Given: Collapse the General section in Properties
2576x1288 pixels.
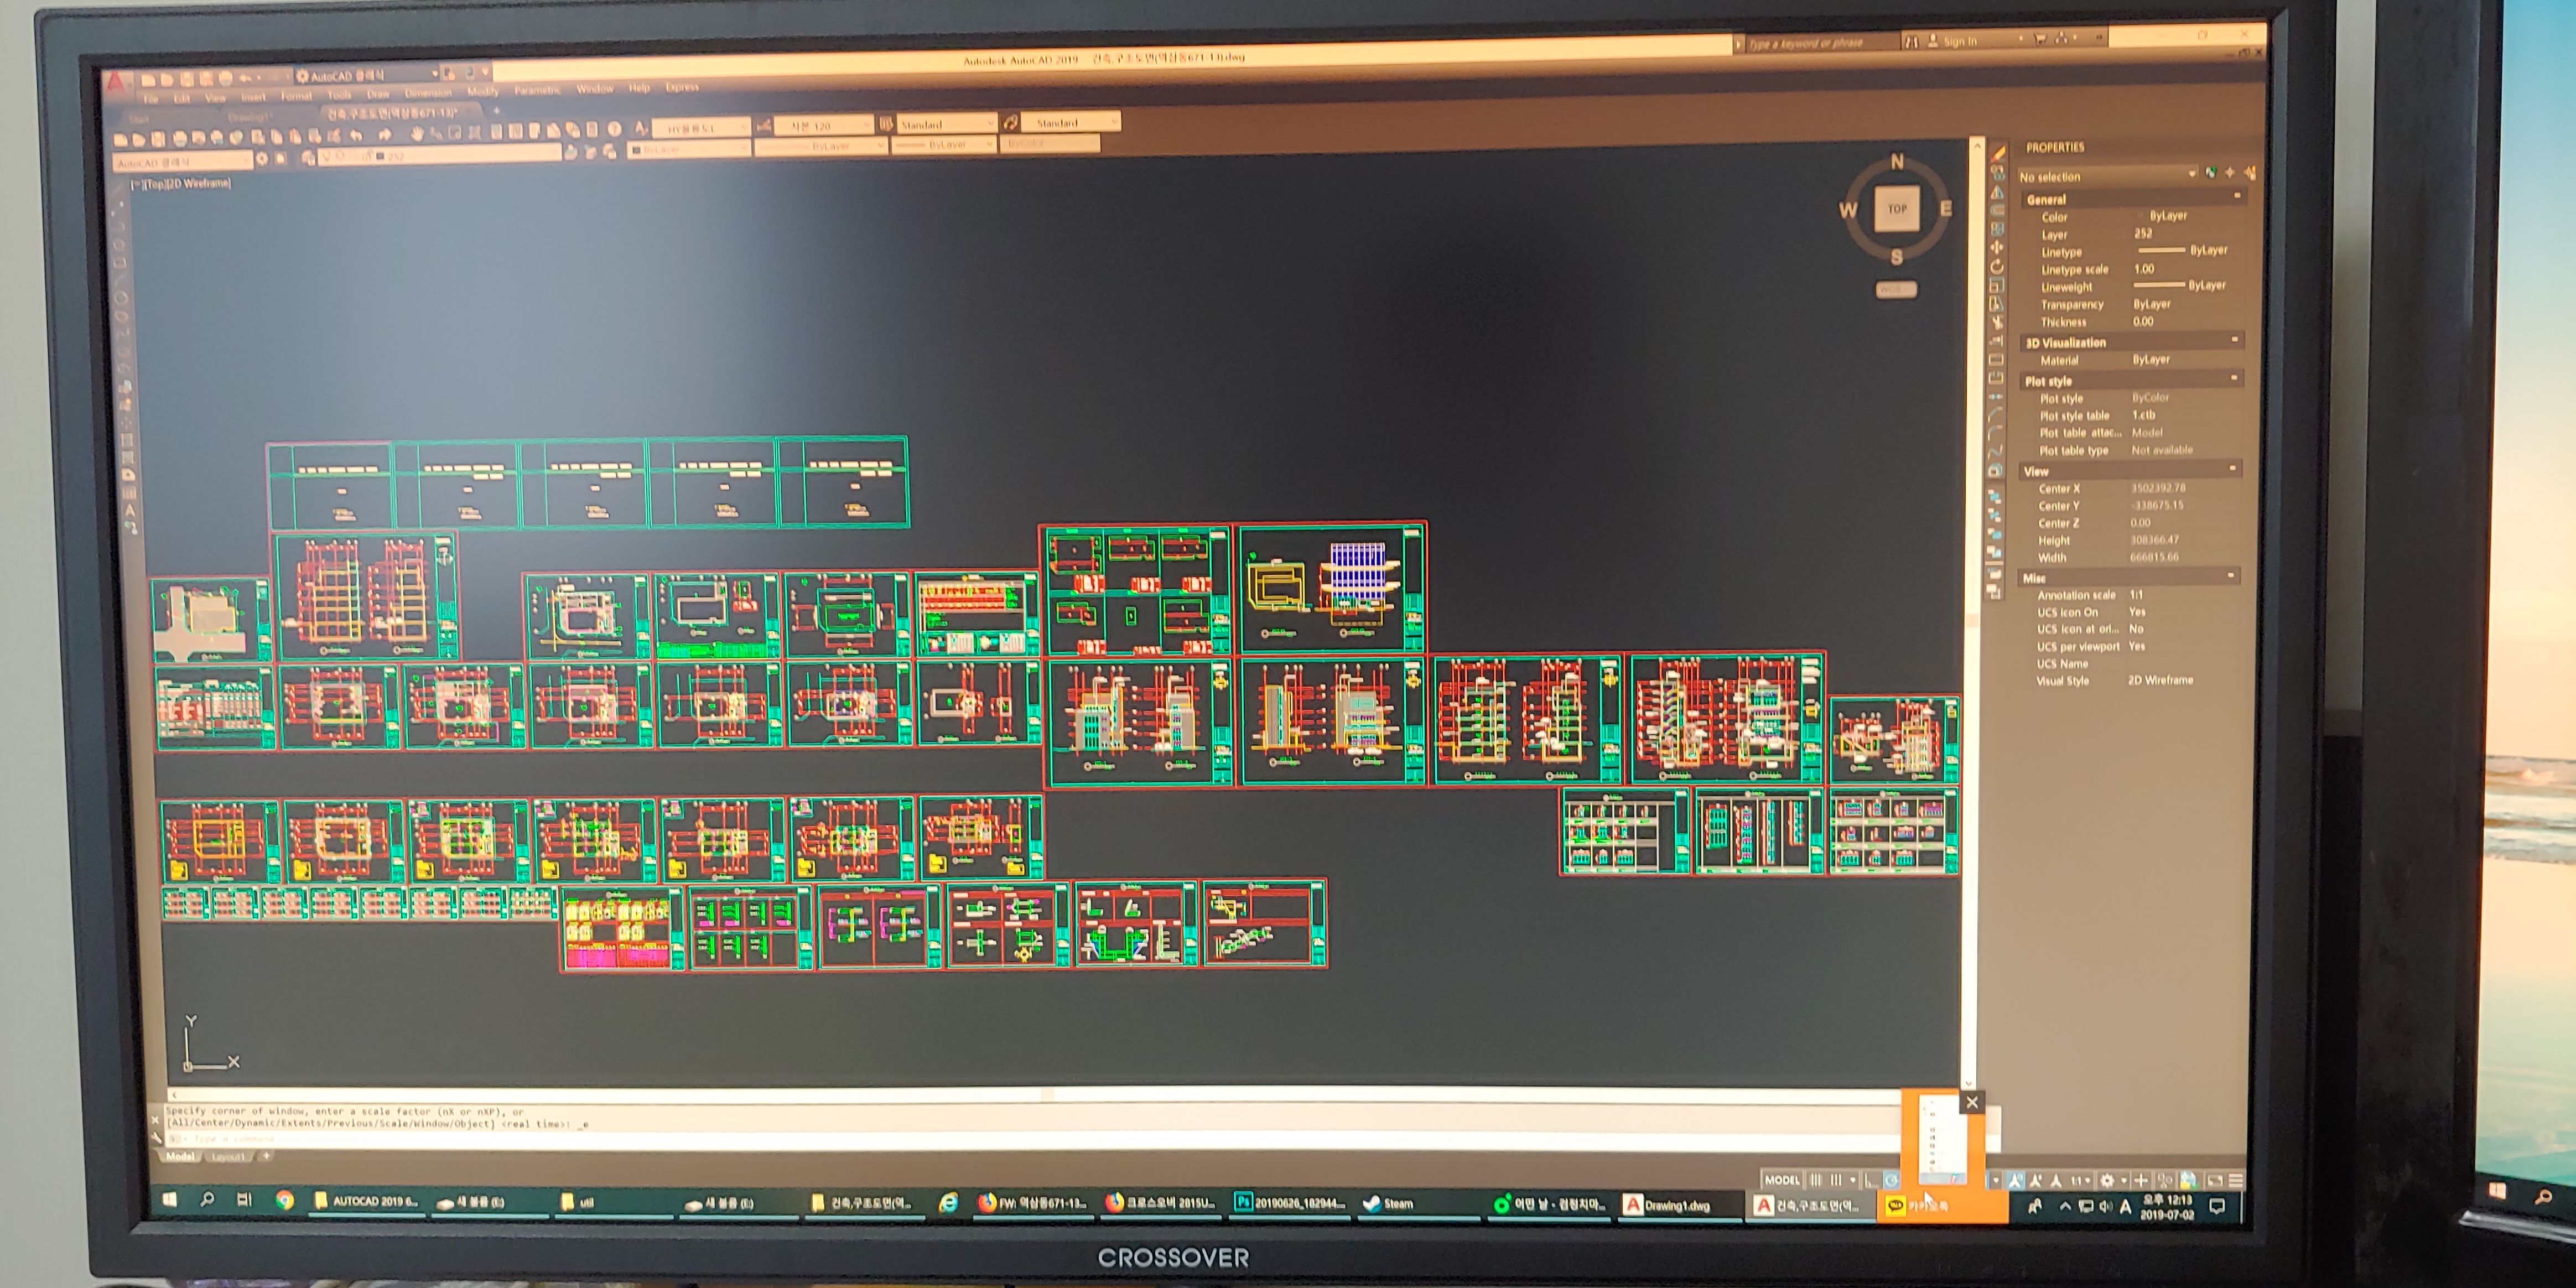Looking at the screenshot, I should [x=2237, y=197].
